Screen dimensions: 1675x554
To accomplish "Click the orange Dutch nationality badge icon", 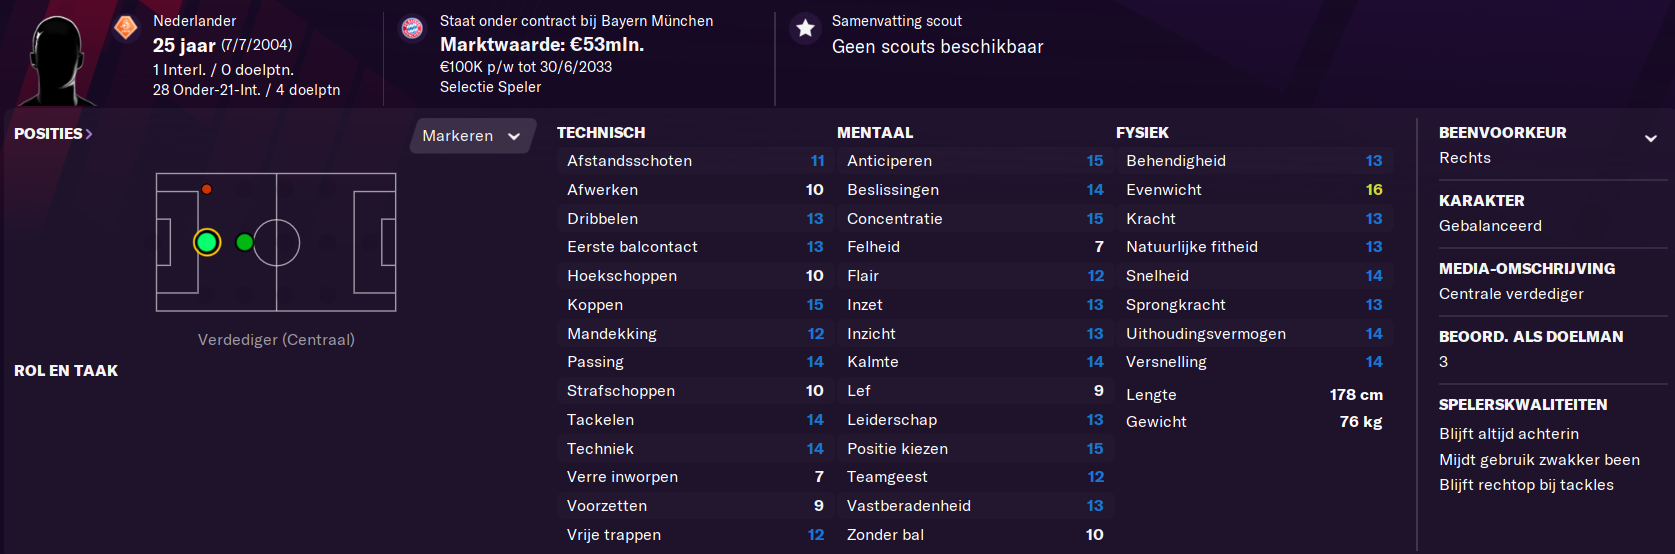I will (126, 27).
